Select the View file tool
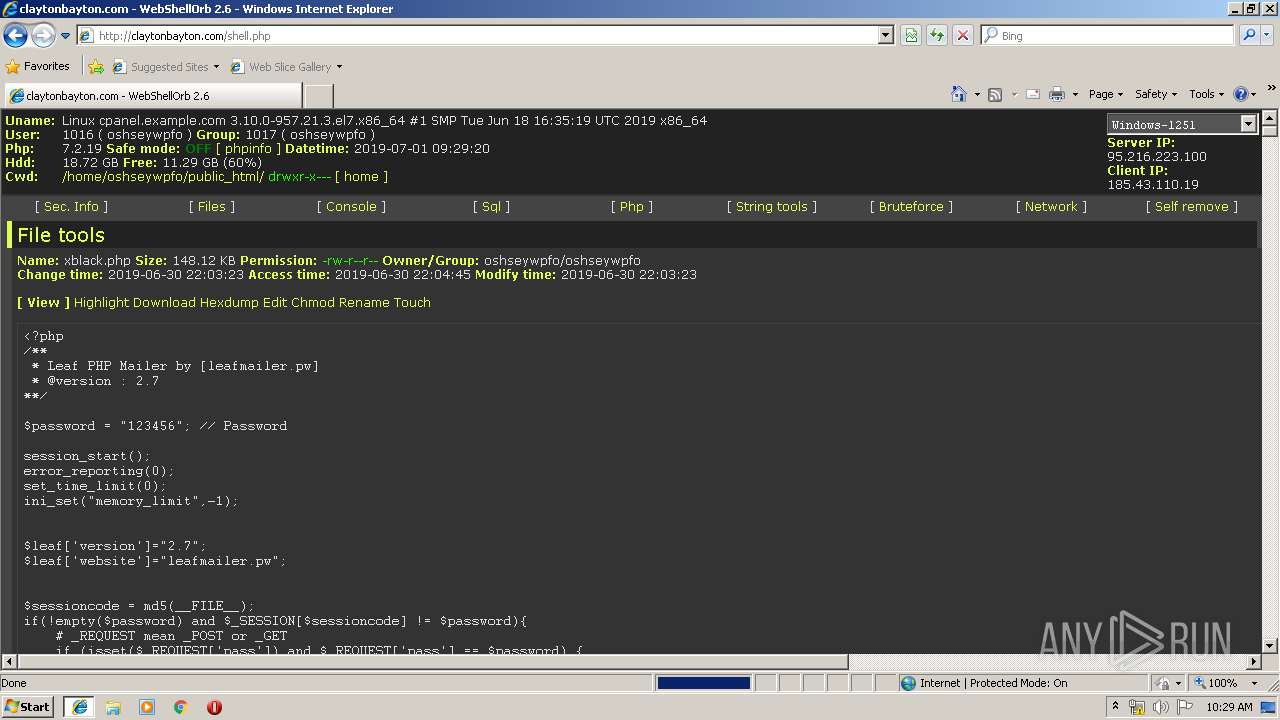 pos(43,302)
